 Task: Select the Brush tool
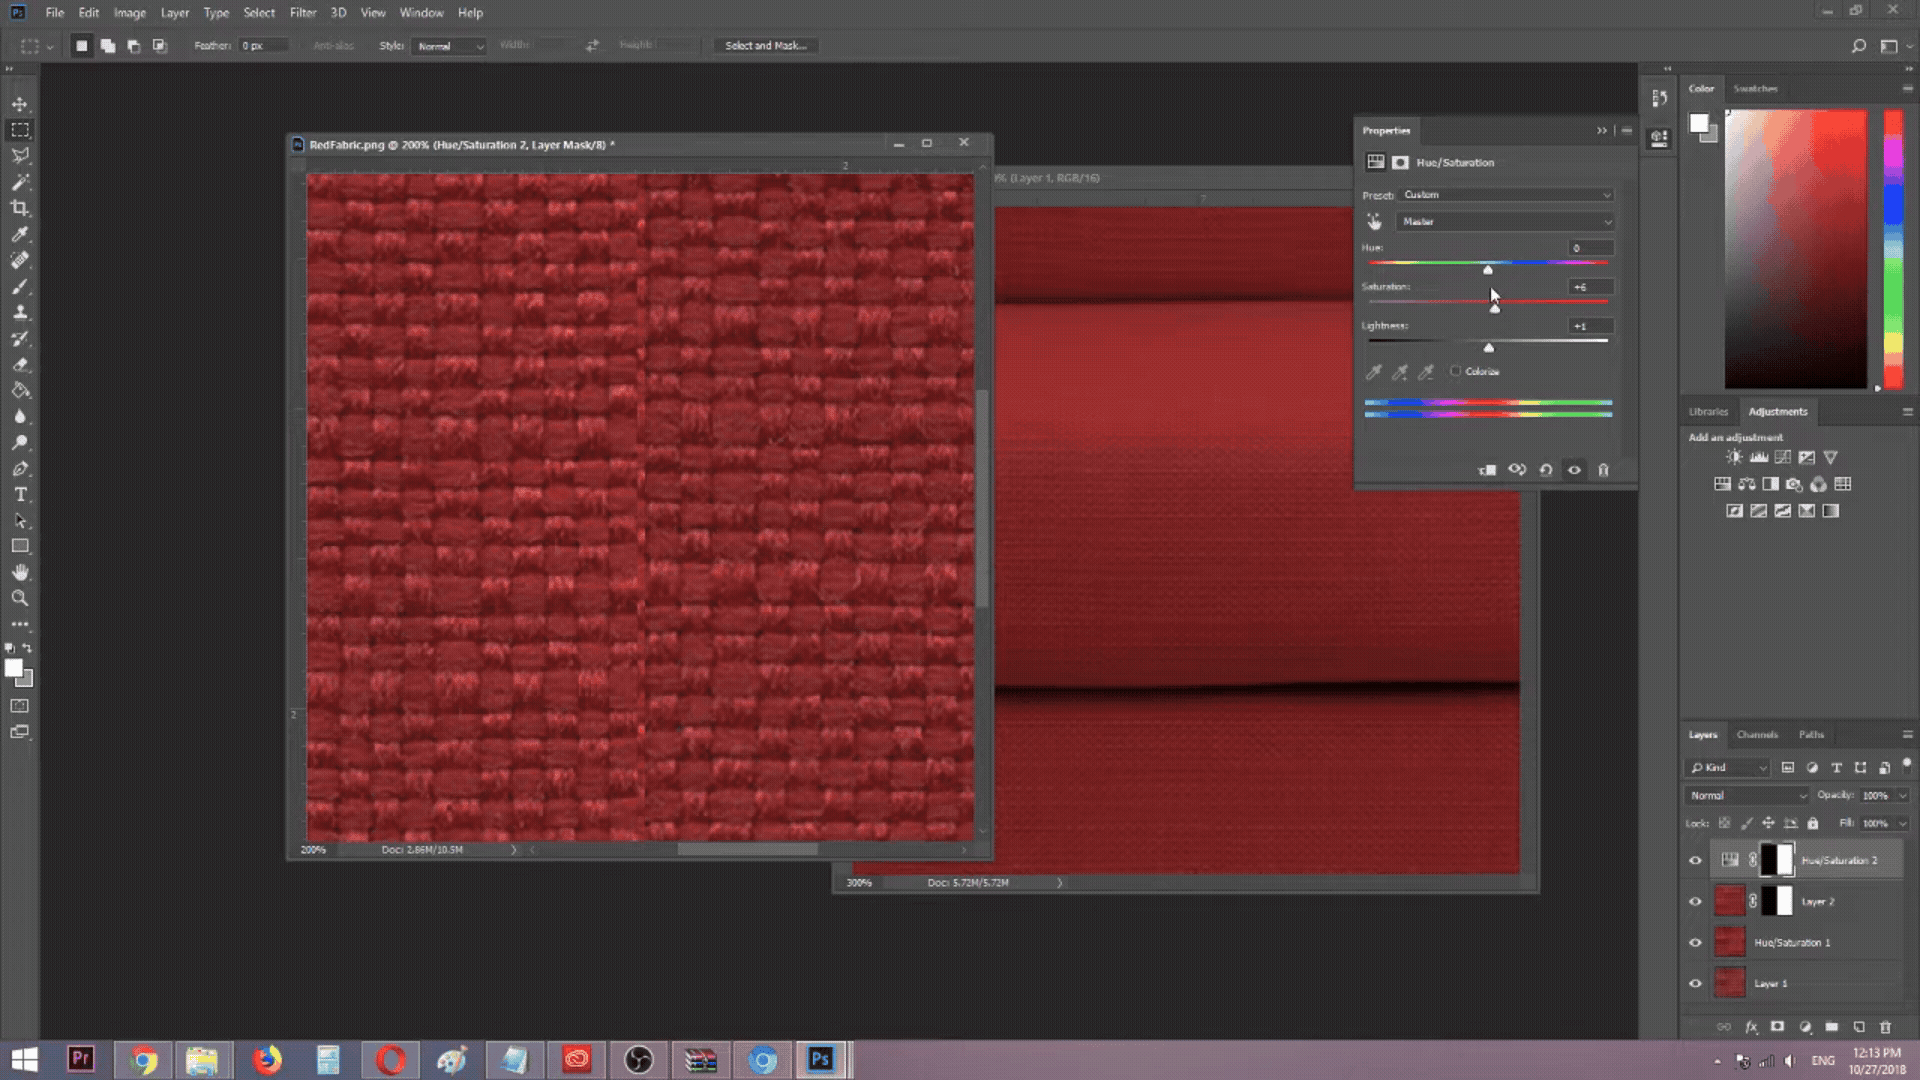pyautogui.click(x=20, y=286)
